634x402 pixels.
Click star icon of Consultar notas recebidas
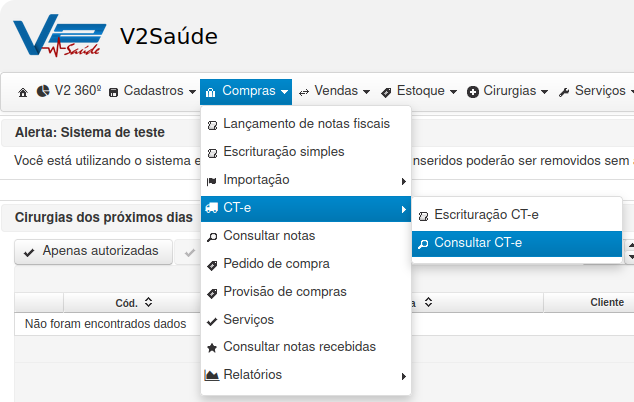click(x=212, y=347)
